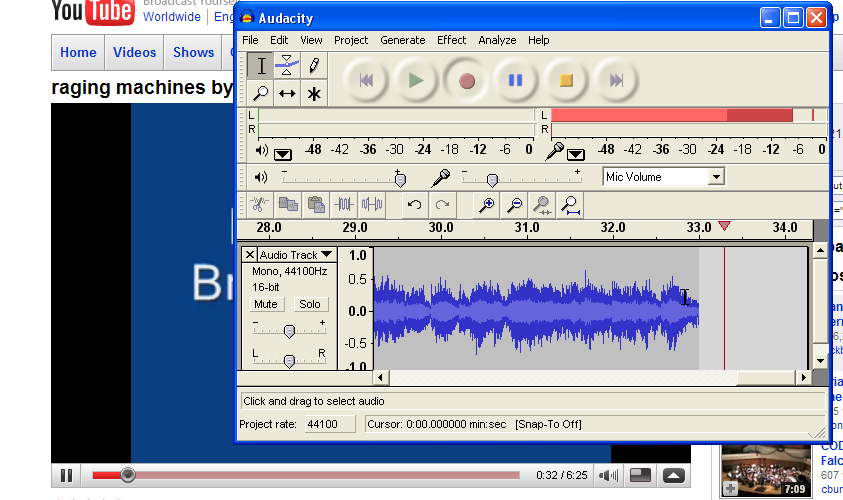
Task: Select the Envelope tool
Action: [x=287, y=66]
